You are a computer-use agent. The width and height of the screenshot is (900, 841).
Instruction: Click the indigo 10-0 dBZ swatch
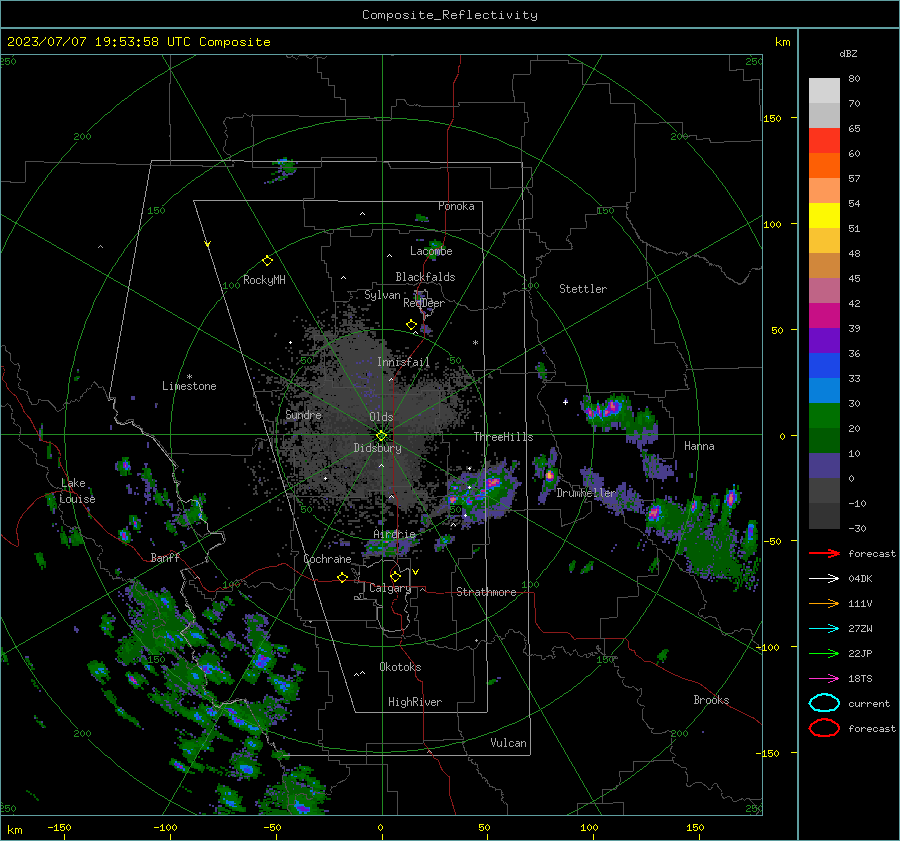coord(824,466)
